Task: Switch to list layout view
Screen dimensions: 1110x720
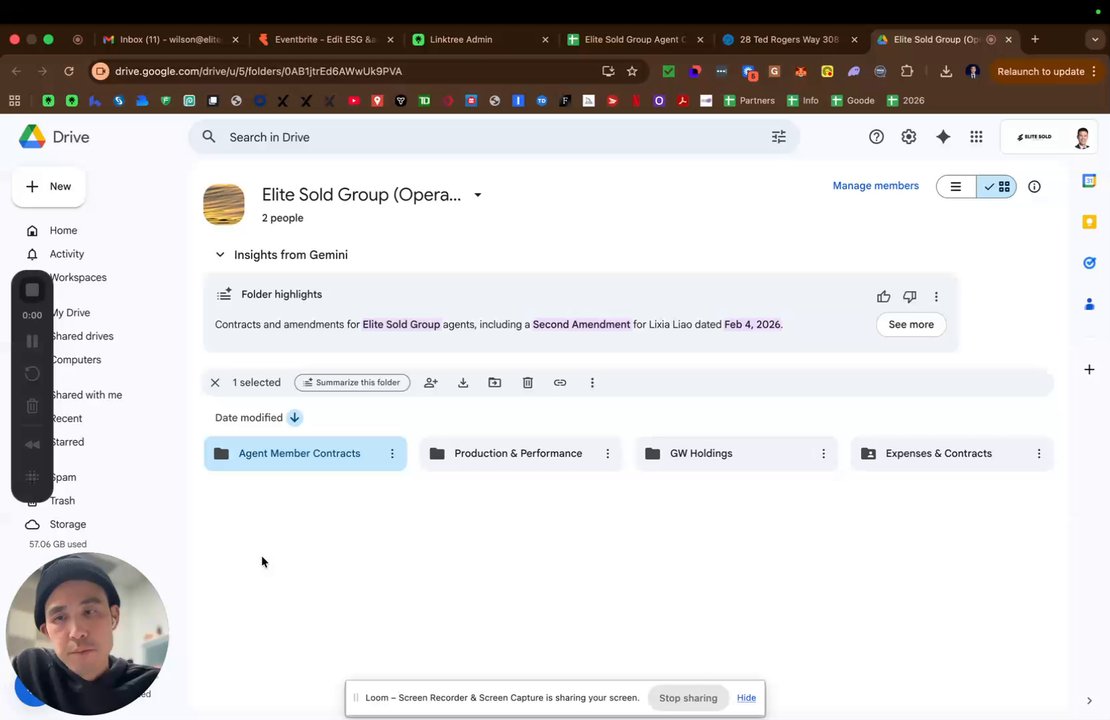Action: 956,187
